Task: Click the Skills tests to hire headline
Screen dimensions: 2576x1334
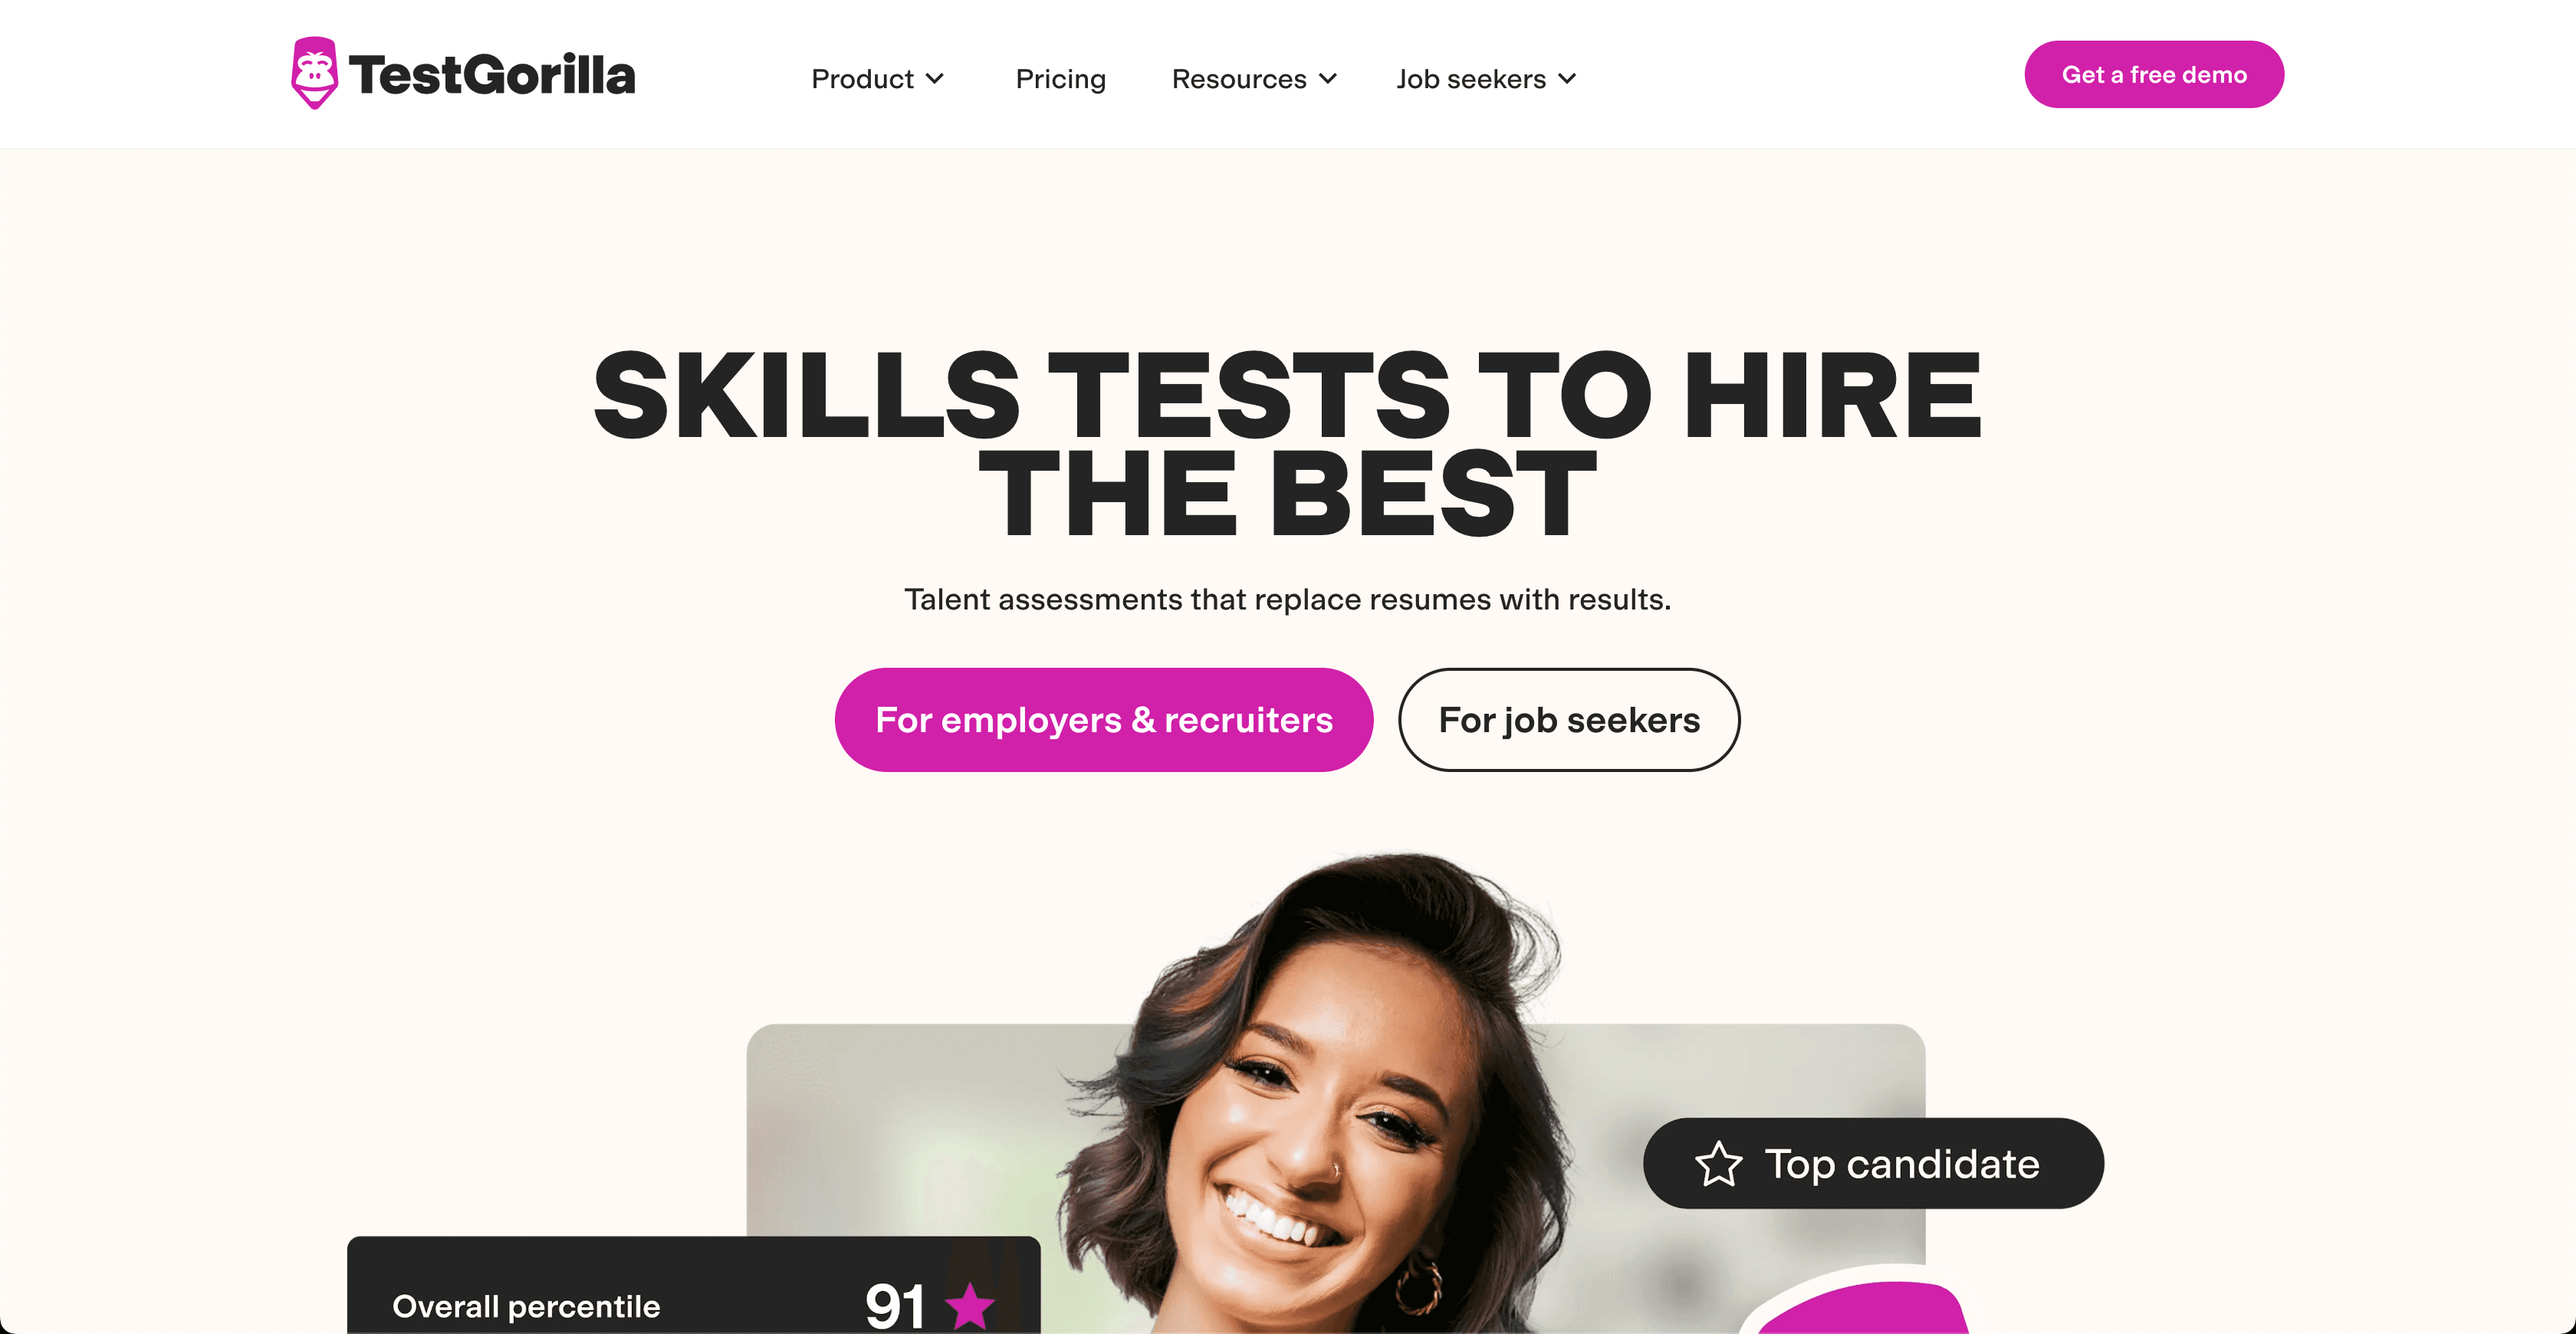Action: point(1288,442)
